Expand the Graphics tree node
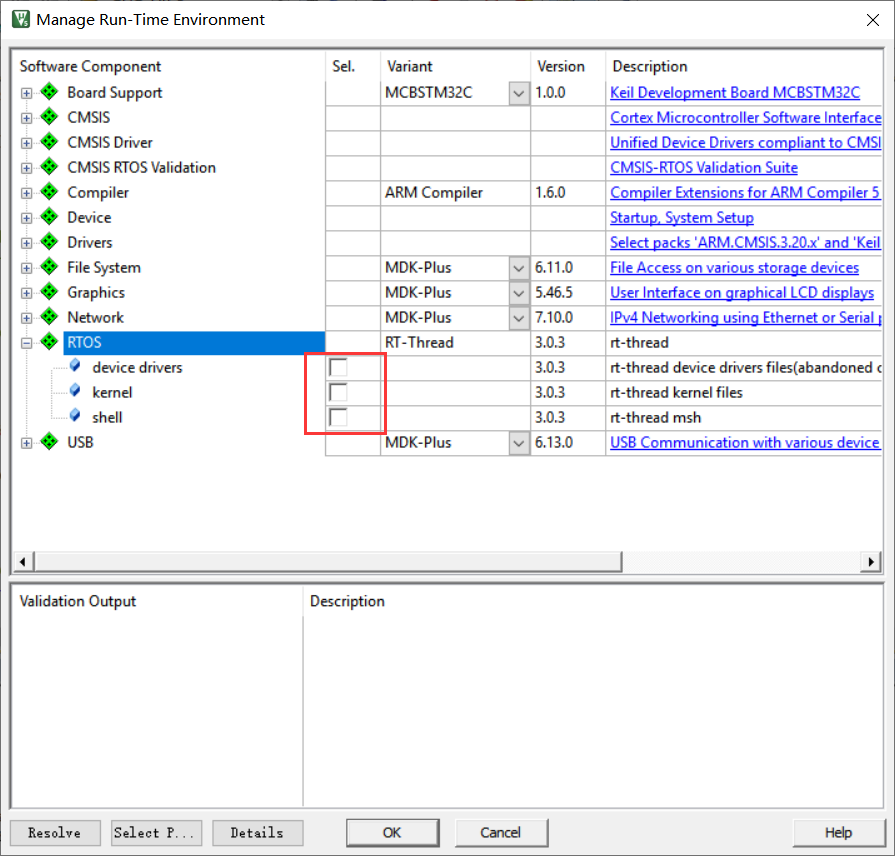 [26, 293]
